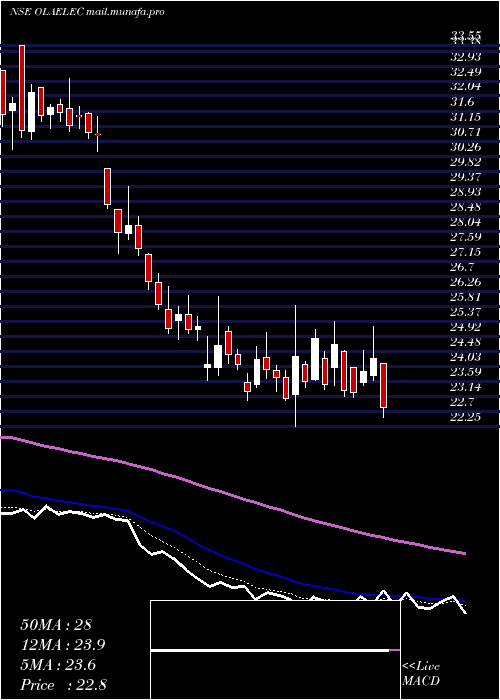
Task: Click the 32.04 price axis label
Action: tap(466, 87)
